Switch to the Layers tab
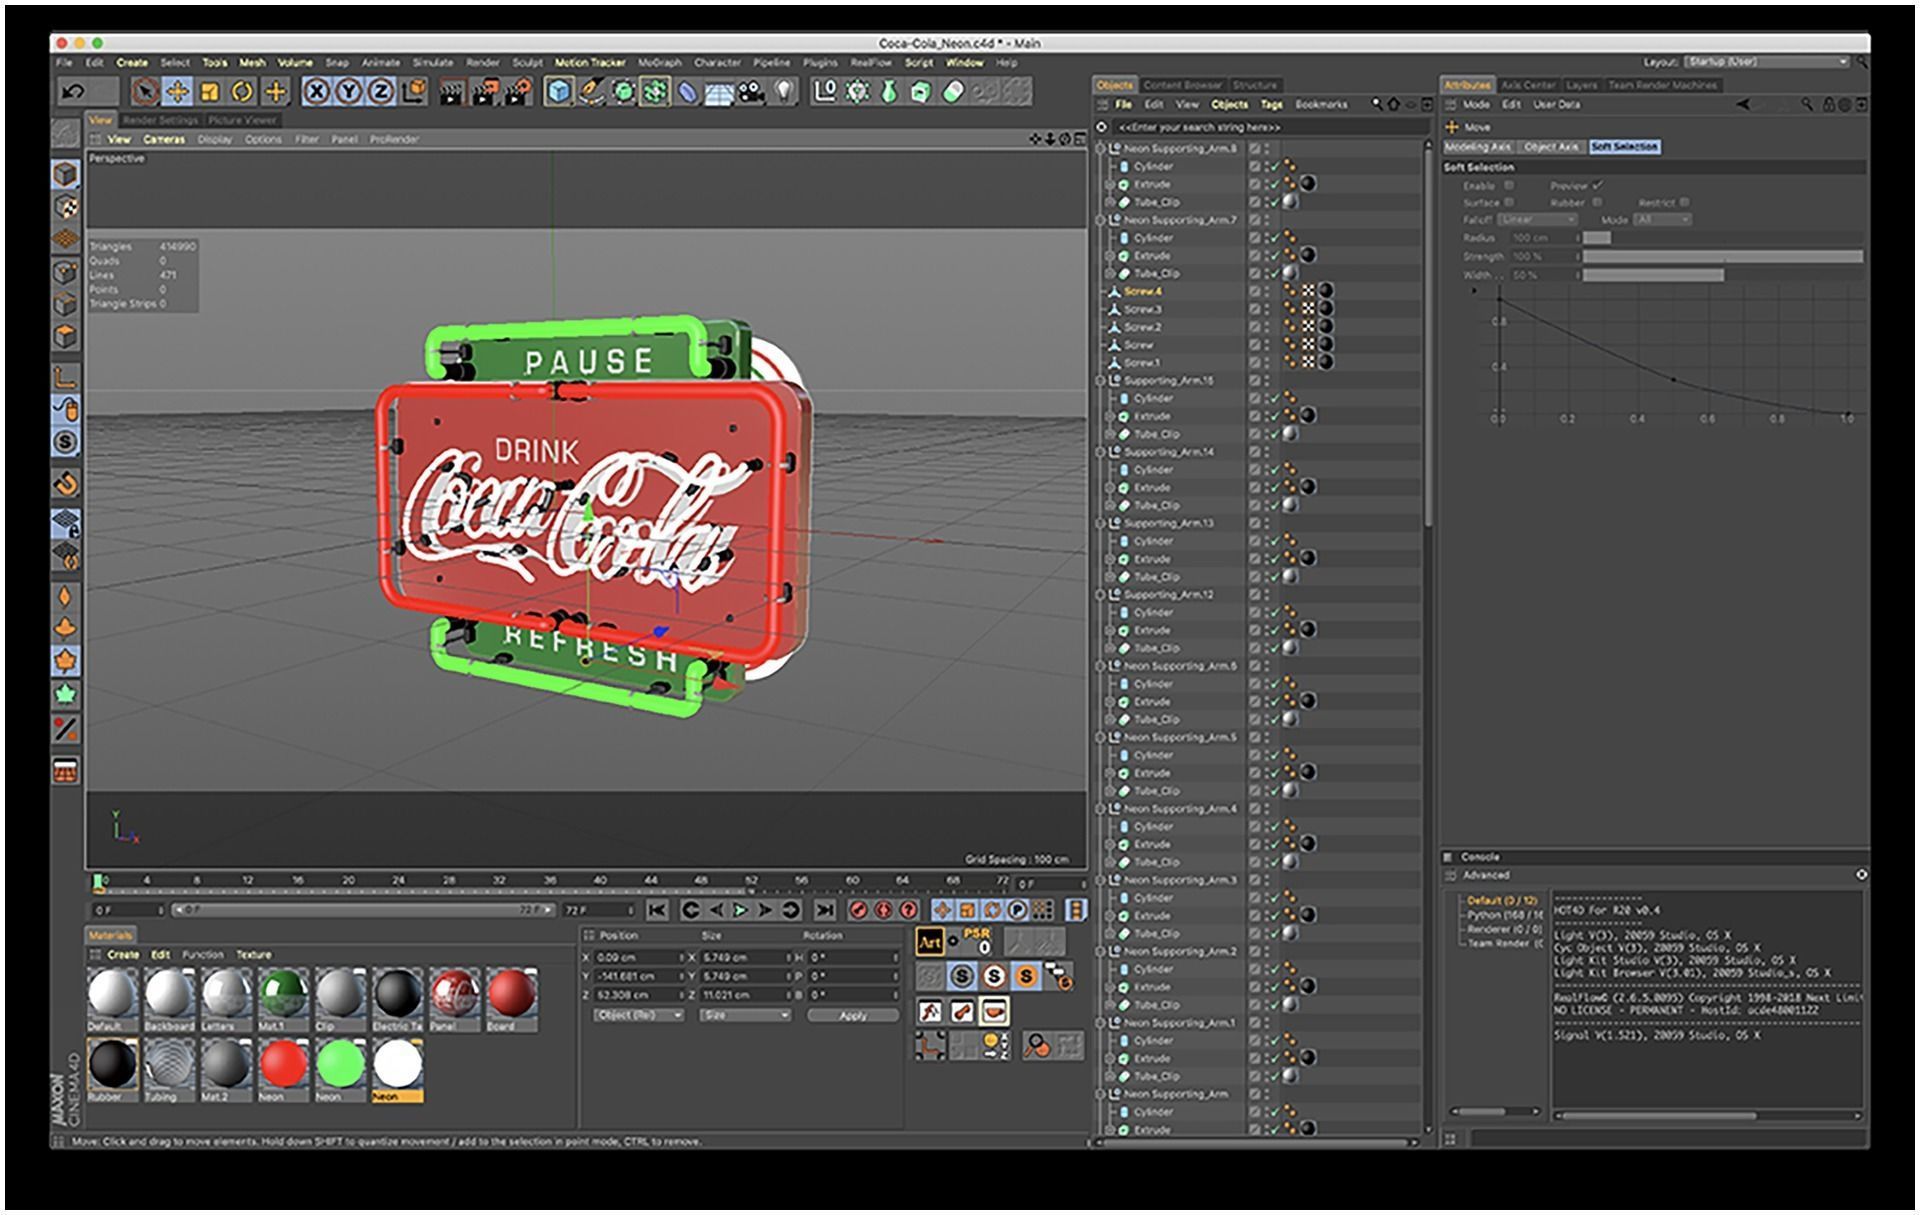This screenshot has height=1215, width=1920. coord(1581,85)
